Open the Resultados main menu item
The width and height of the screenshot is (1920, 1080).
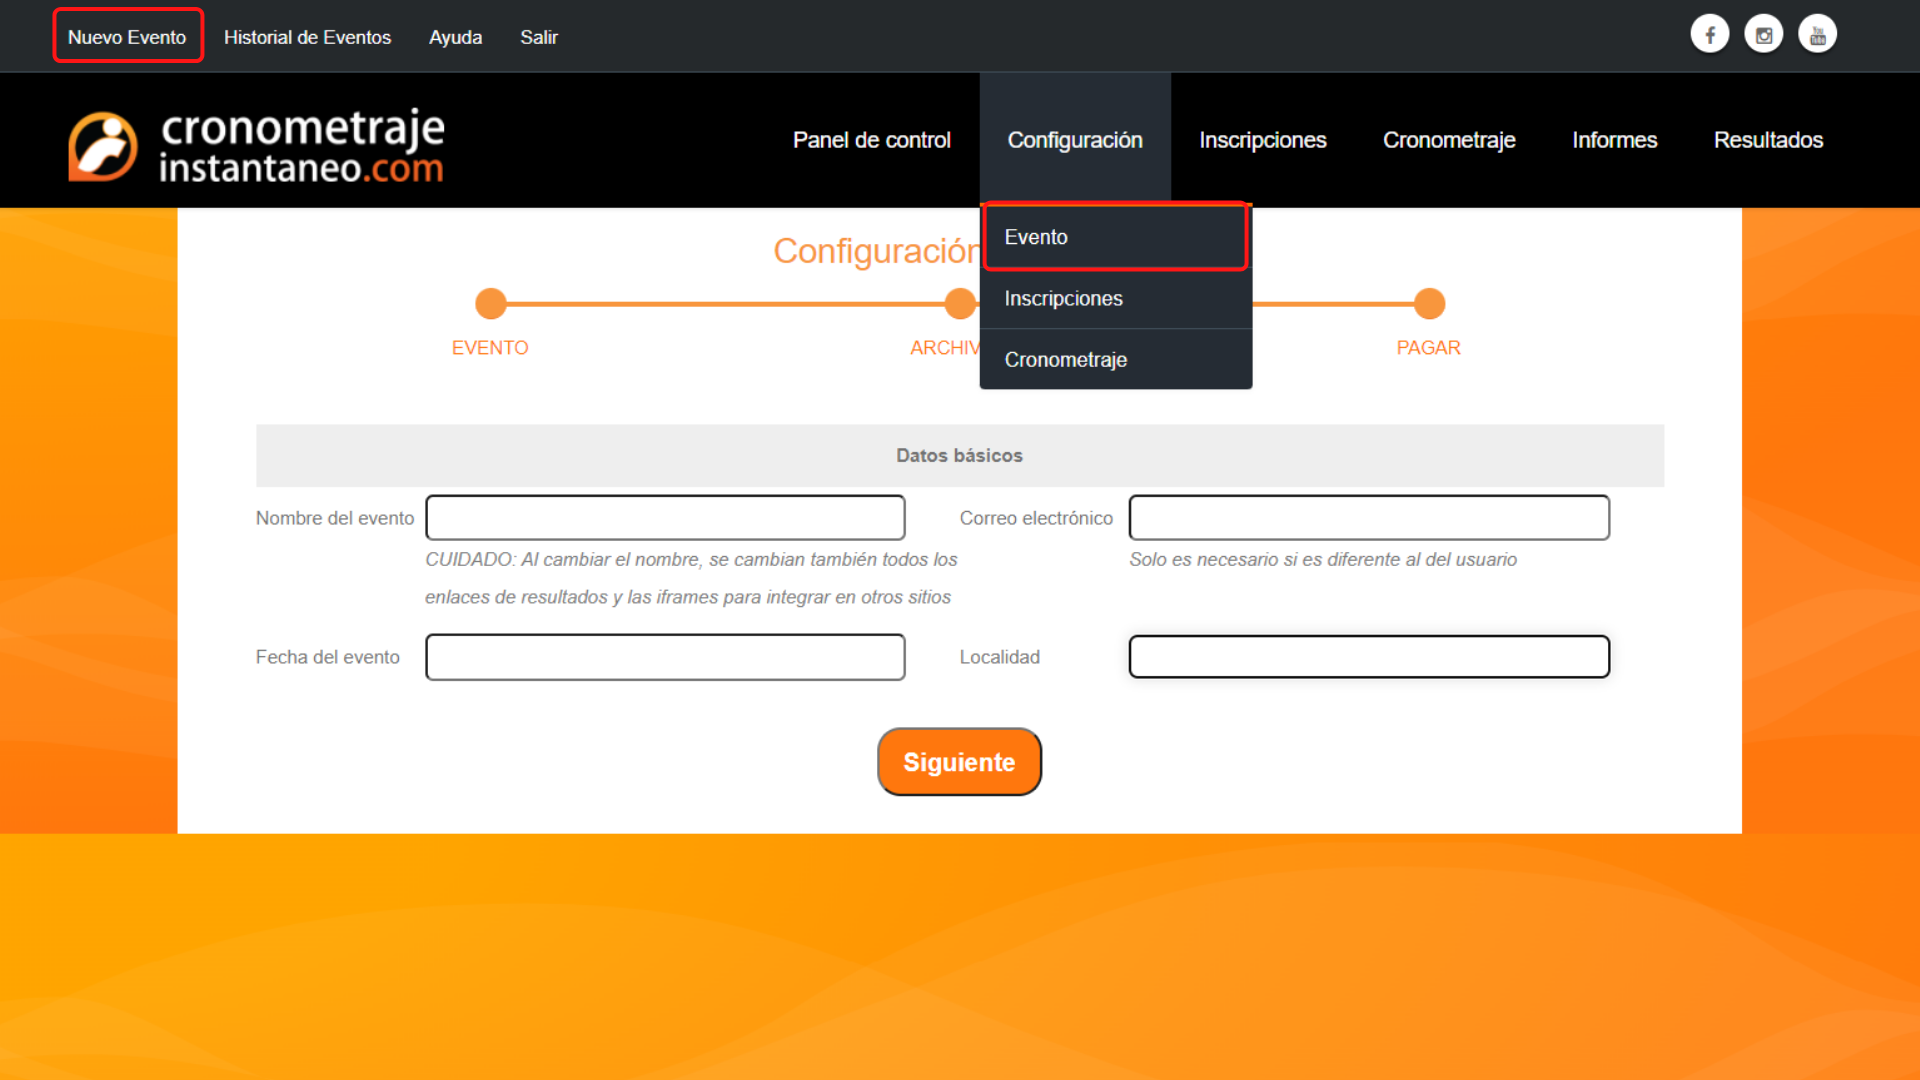tap(1767, 140)
